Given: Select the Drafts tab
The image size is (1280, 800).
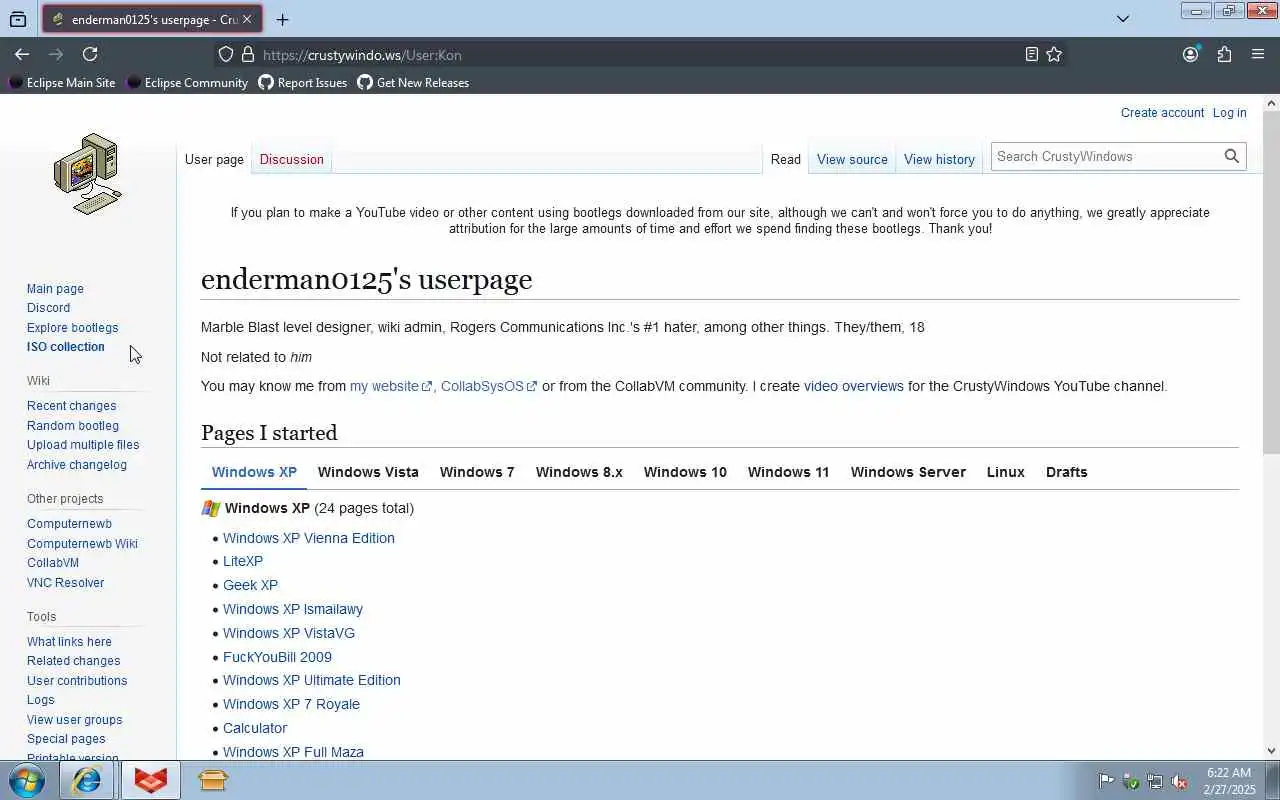Looking at the screenshot, I should pyautogui.click(x=1066, y=472).
